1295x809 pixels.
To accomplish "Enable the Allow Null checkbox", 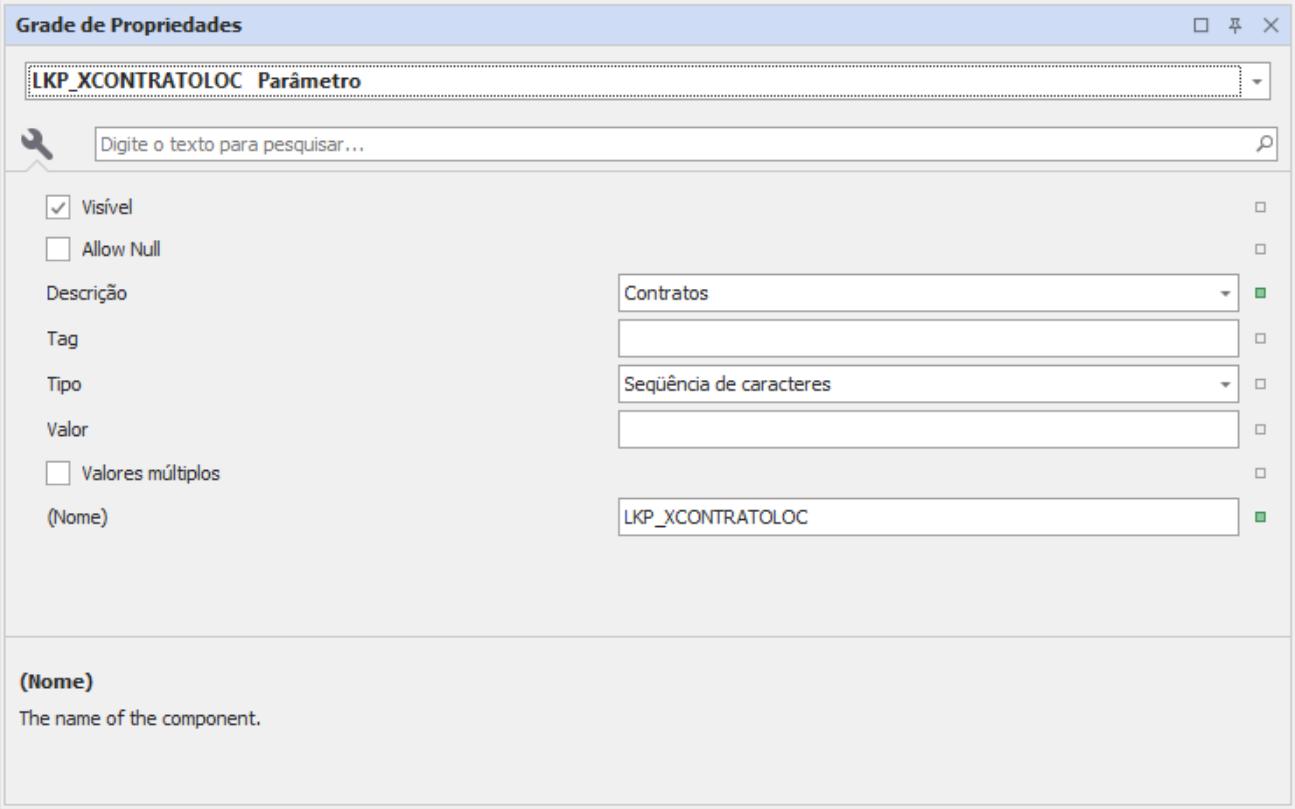I will (58, 249).
